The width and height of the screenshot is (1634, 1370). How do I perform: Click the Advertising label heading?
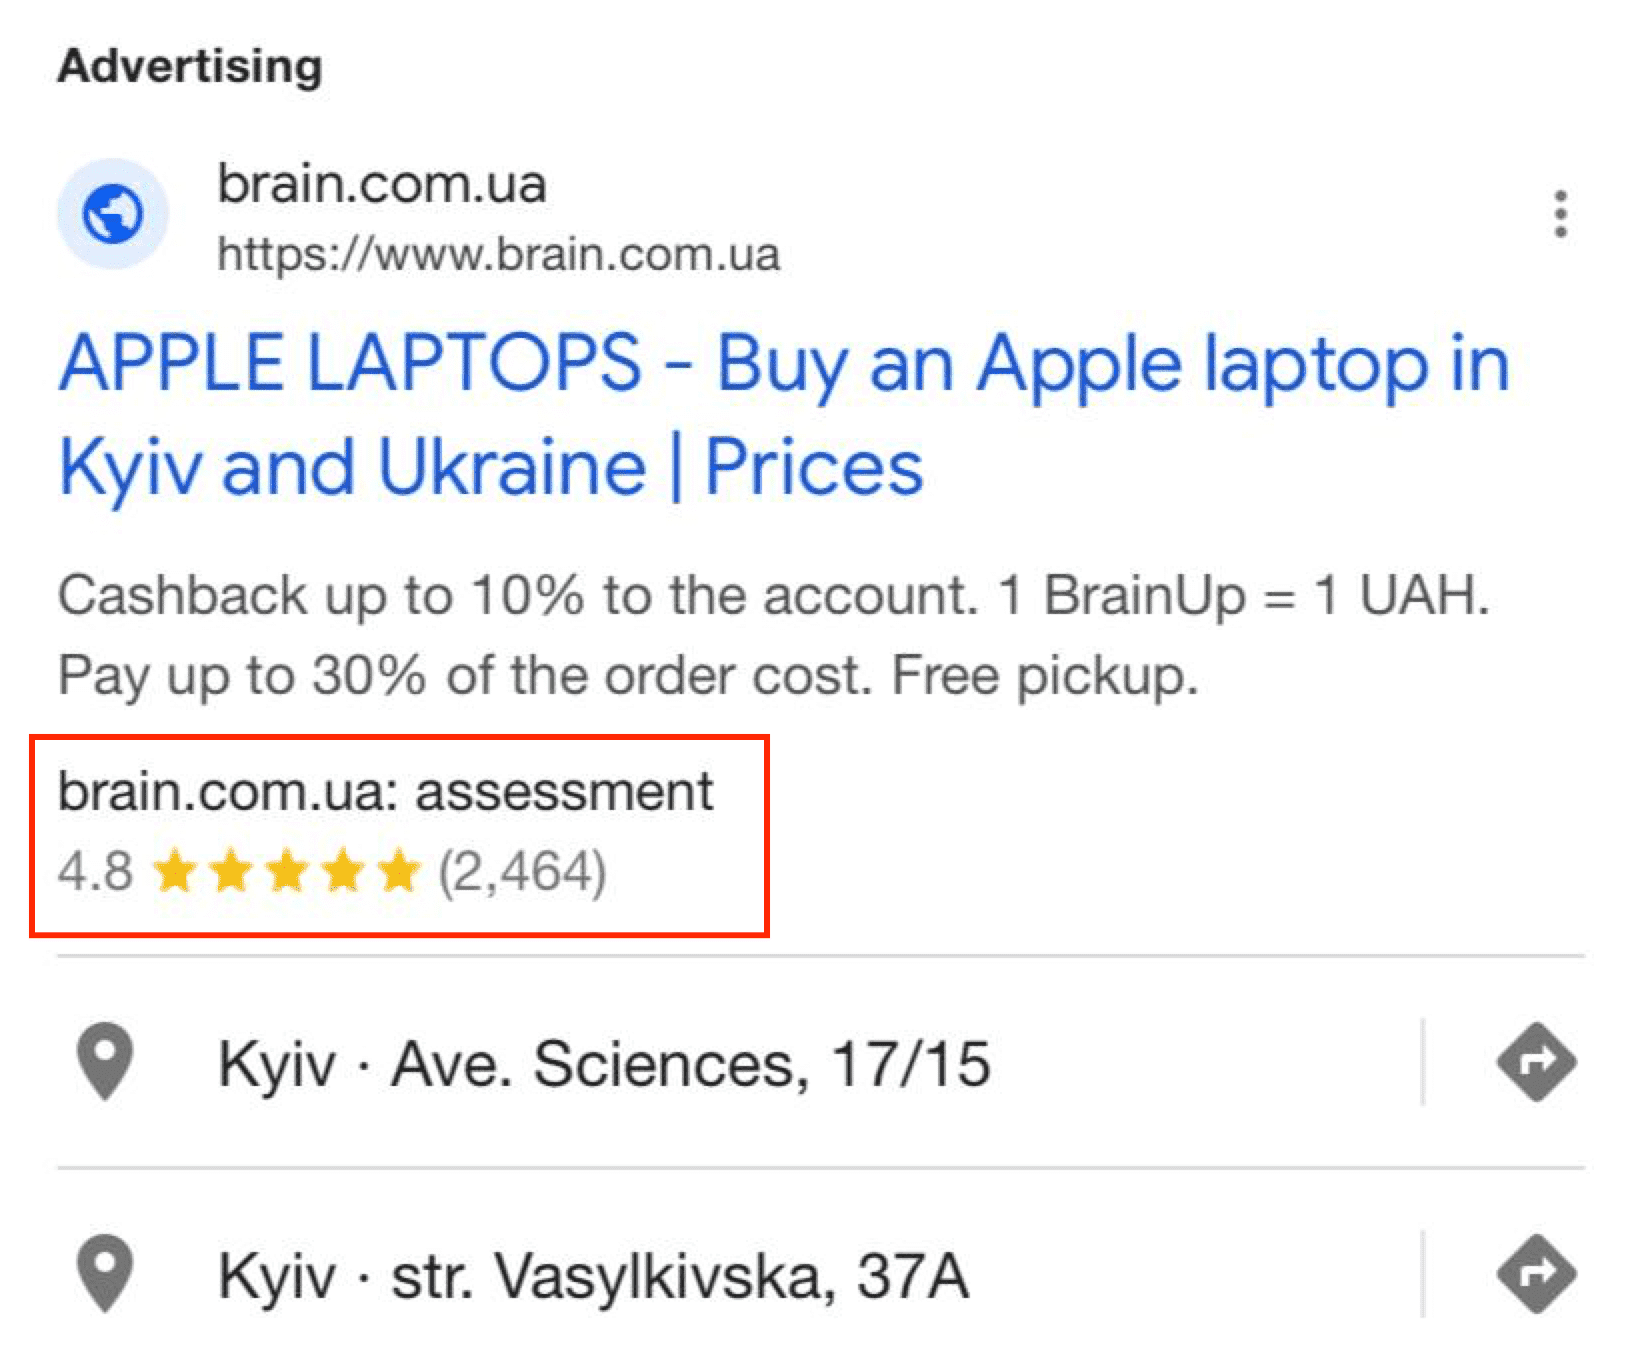(190, 65)
